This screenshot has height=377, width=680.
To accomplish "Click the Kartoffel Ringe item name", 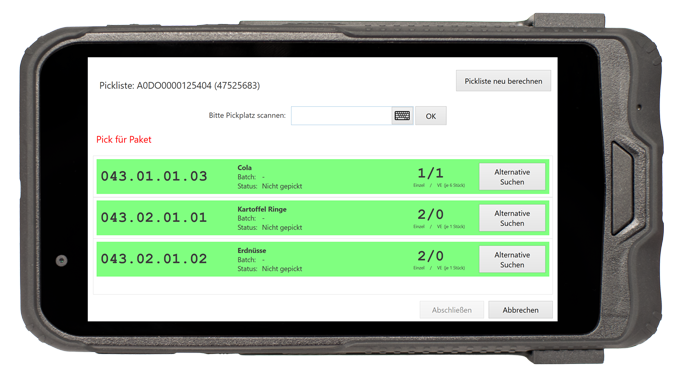I will (x=262, y=209).
